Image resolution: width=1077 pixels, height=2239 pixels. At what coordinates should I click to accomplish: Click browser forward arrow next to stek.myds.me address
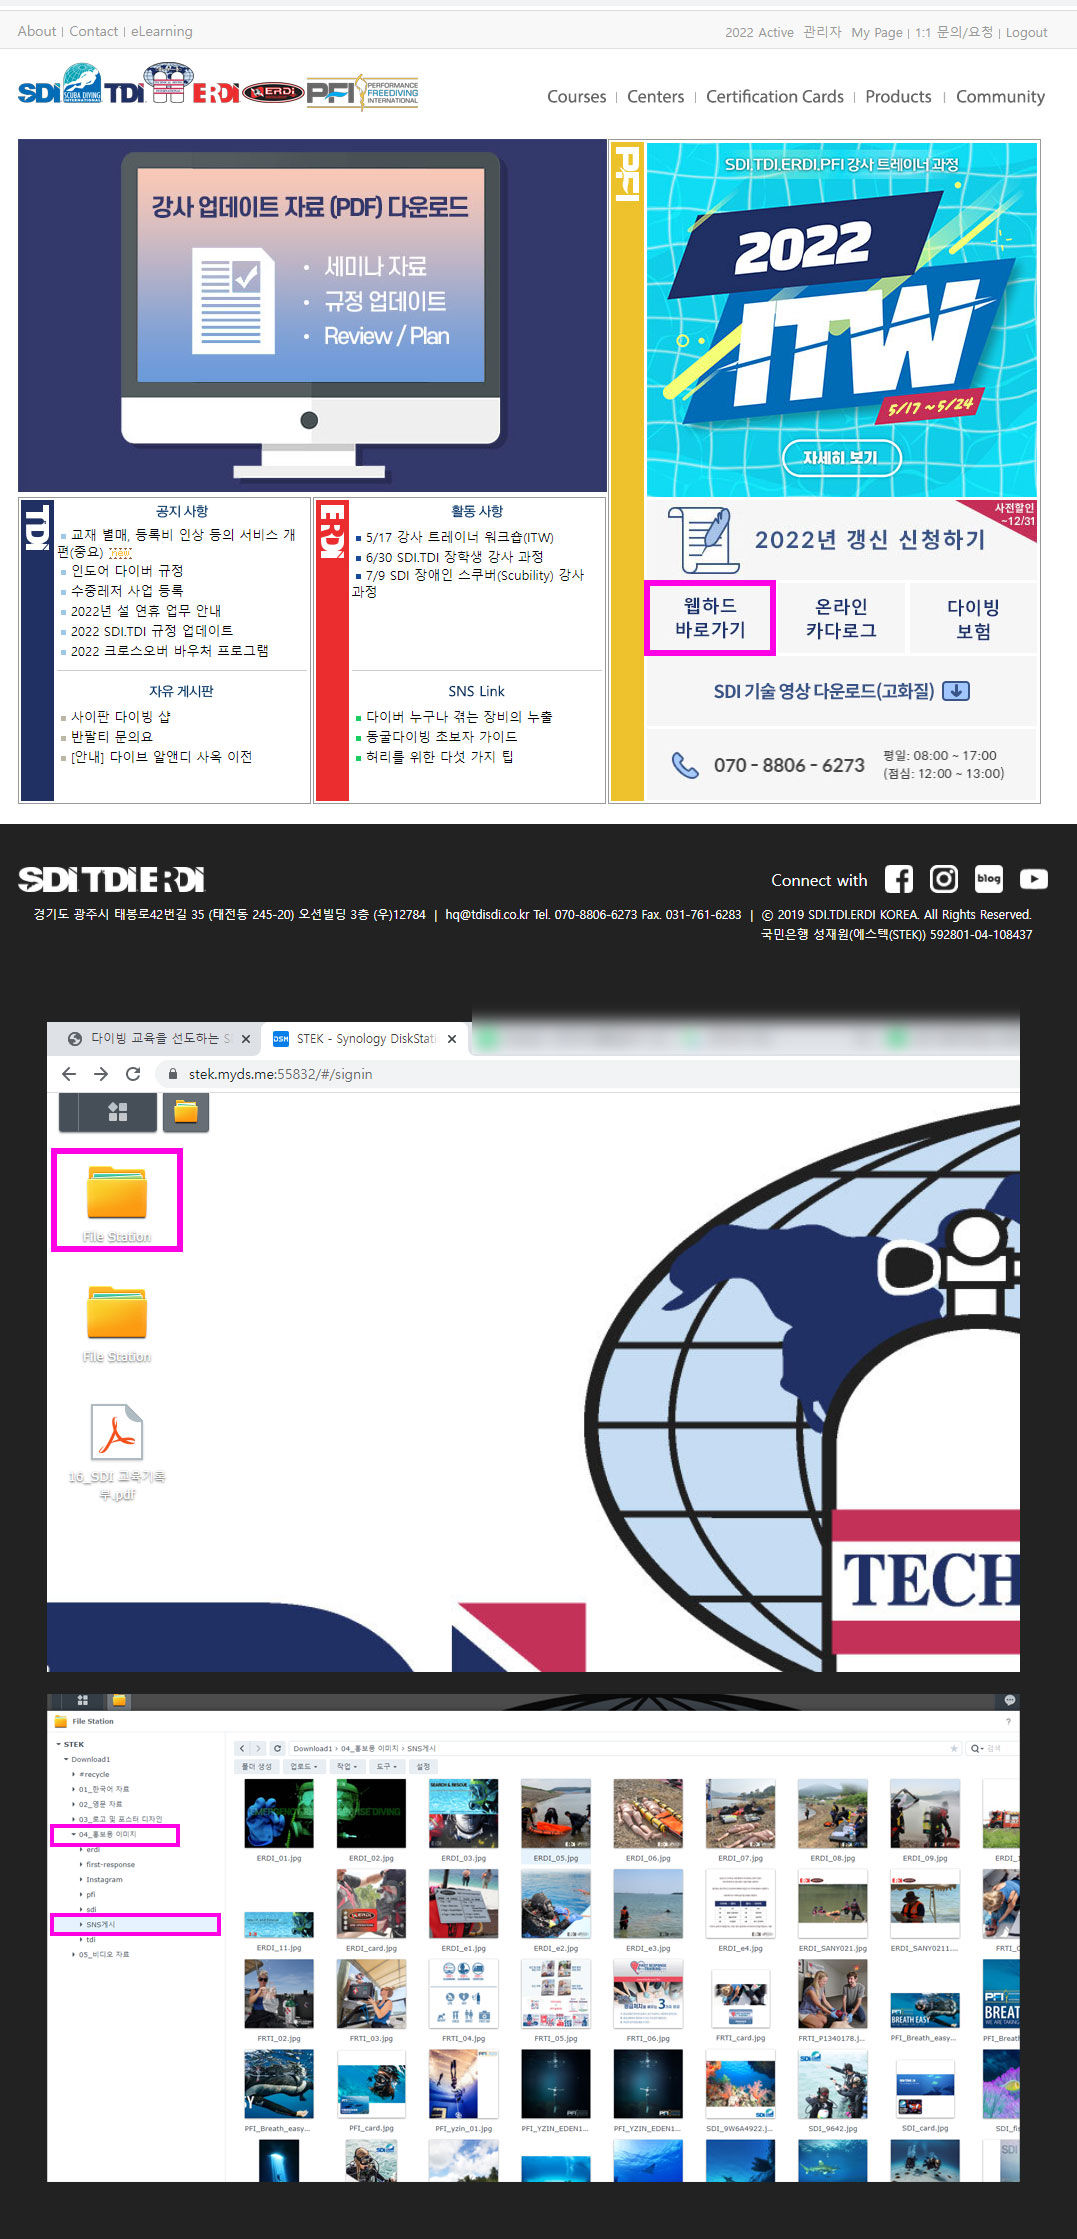click(x=100, y=1073)
